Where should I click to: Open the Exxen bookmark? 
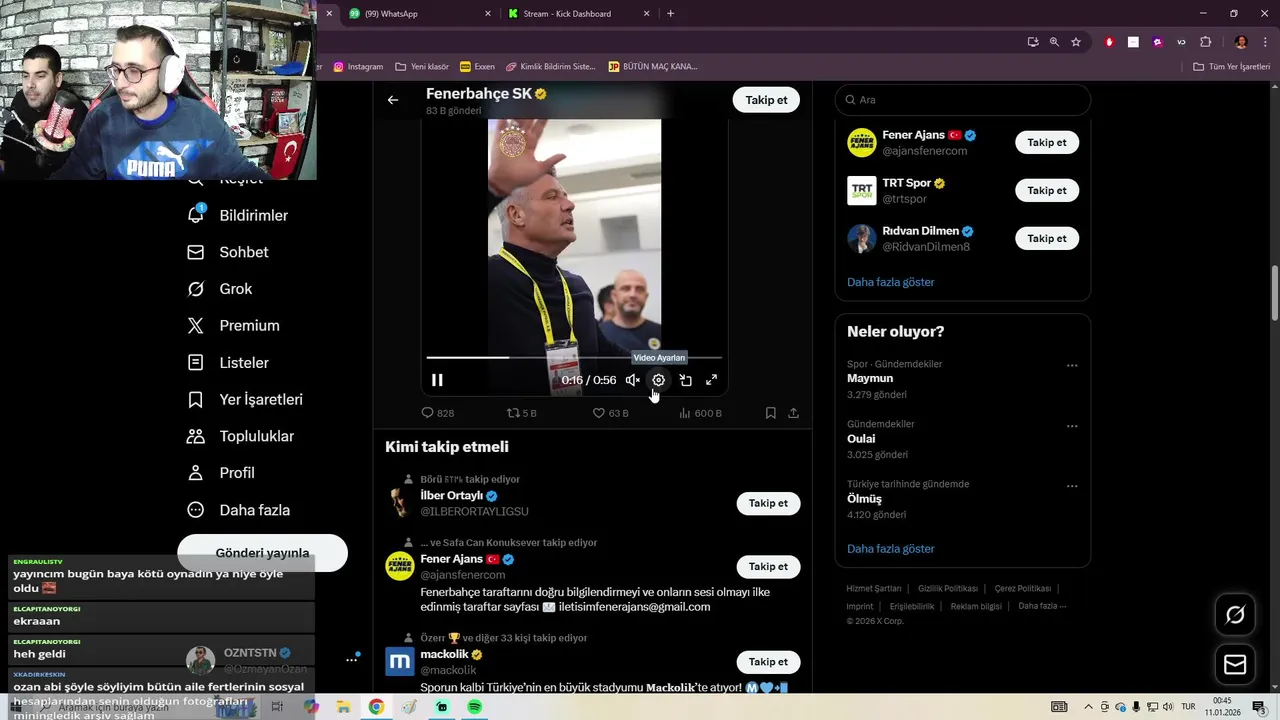(x=477, y=67)
